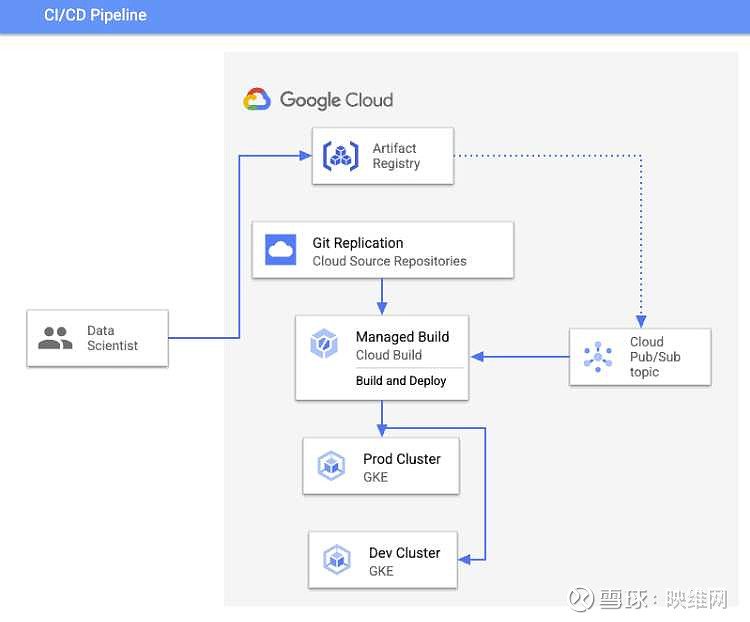Click the Dev Cluster GKE icon
750x622 pixels.
point(337,560)
